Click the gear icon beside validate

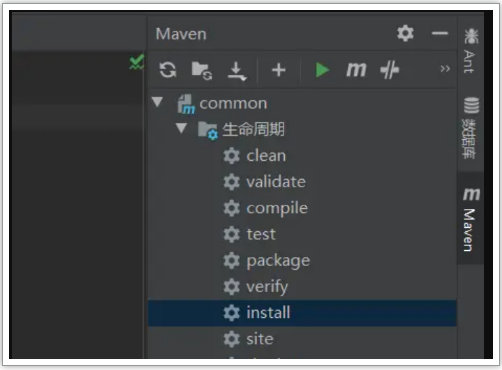point(232,182)
